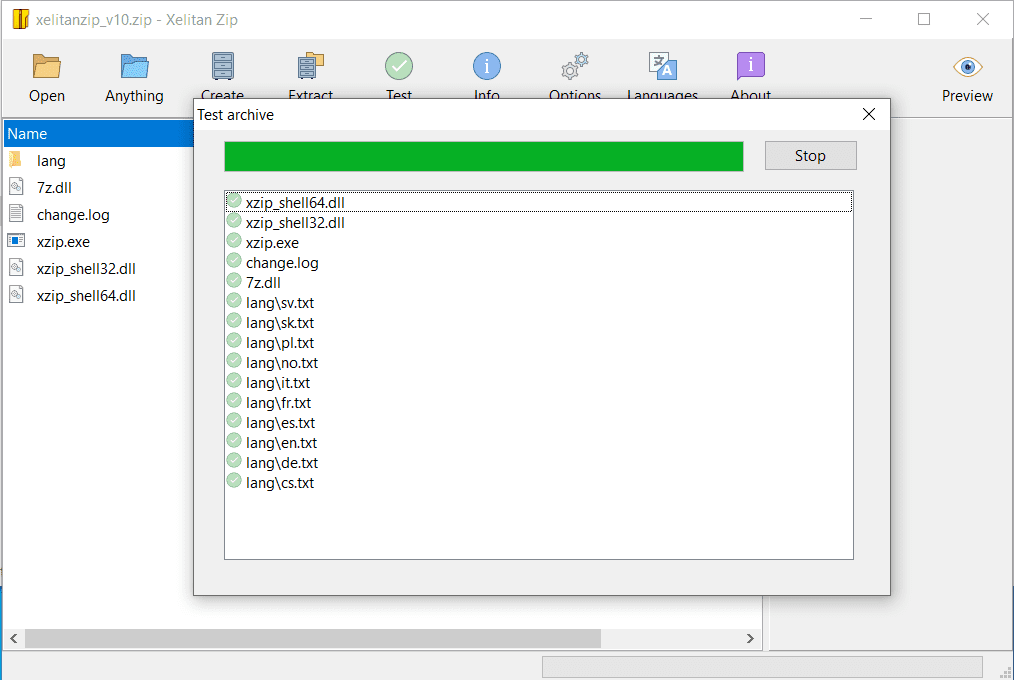
Task: Select xzip.exe in the main file list
Action: 63,242
